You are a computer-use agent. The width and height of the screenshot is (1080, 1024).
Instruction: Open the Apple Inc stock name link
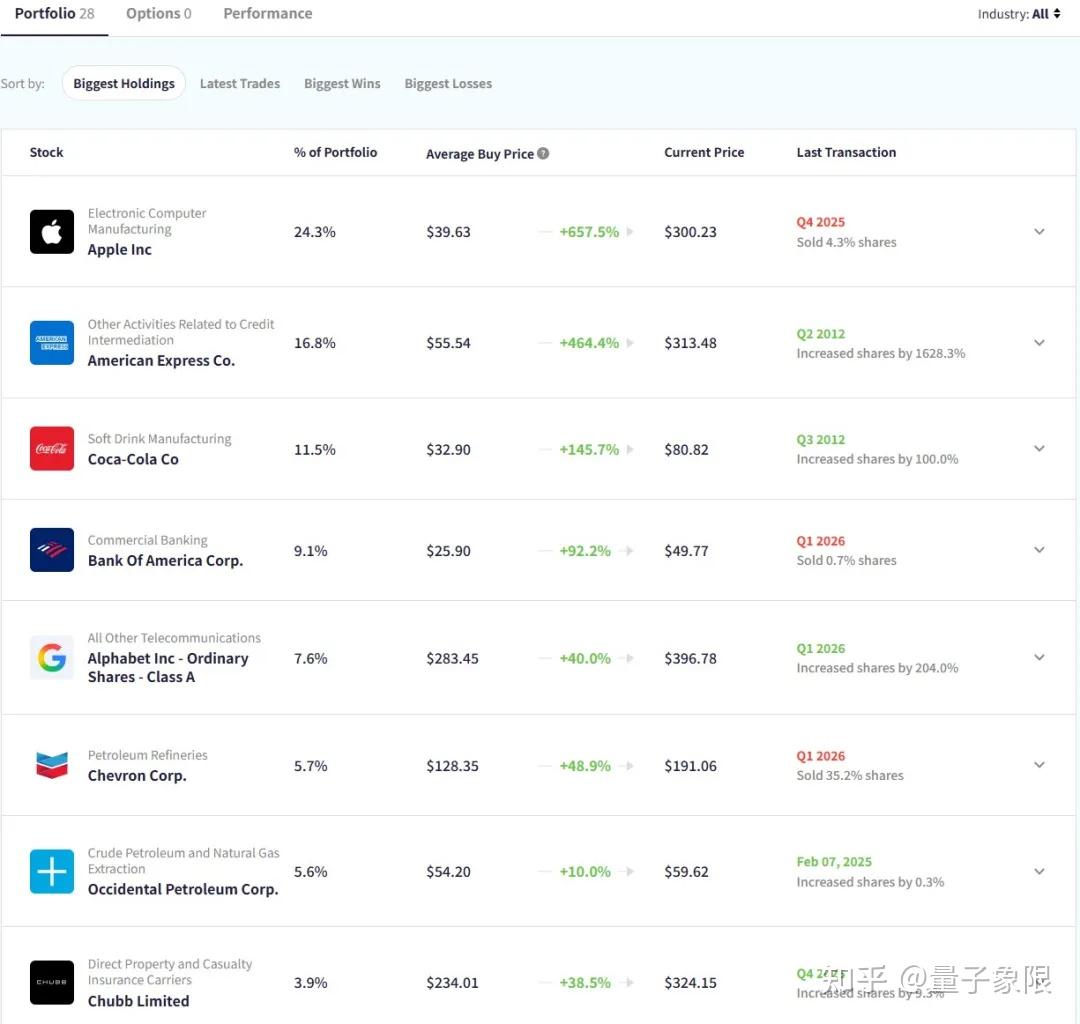click(120, 249)
